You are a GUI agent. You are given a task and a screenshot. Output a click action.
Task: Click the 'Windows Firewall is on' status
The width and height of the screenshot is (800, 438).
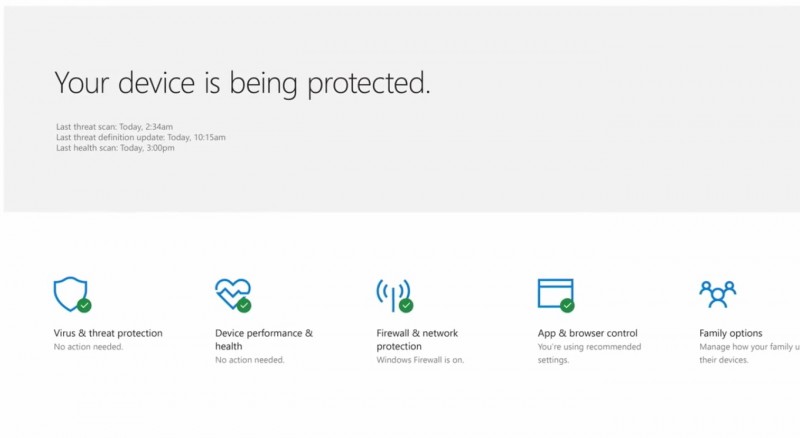coord(420,360)
